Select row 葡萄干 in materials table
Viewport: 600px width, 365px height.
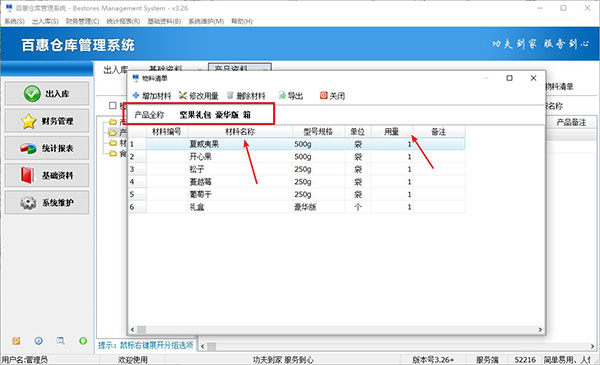click(297, 194)
